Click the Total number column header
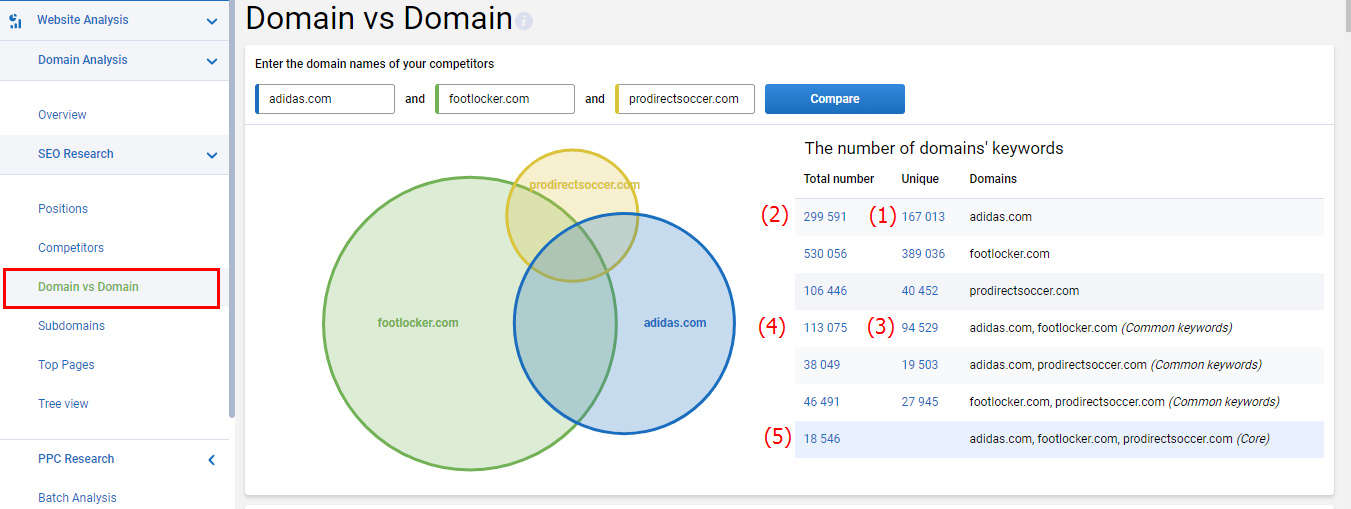Viewport: 1351px width, 509px height. click(839, 179)
